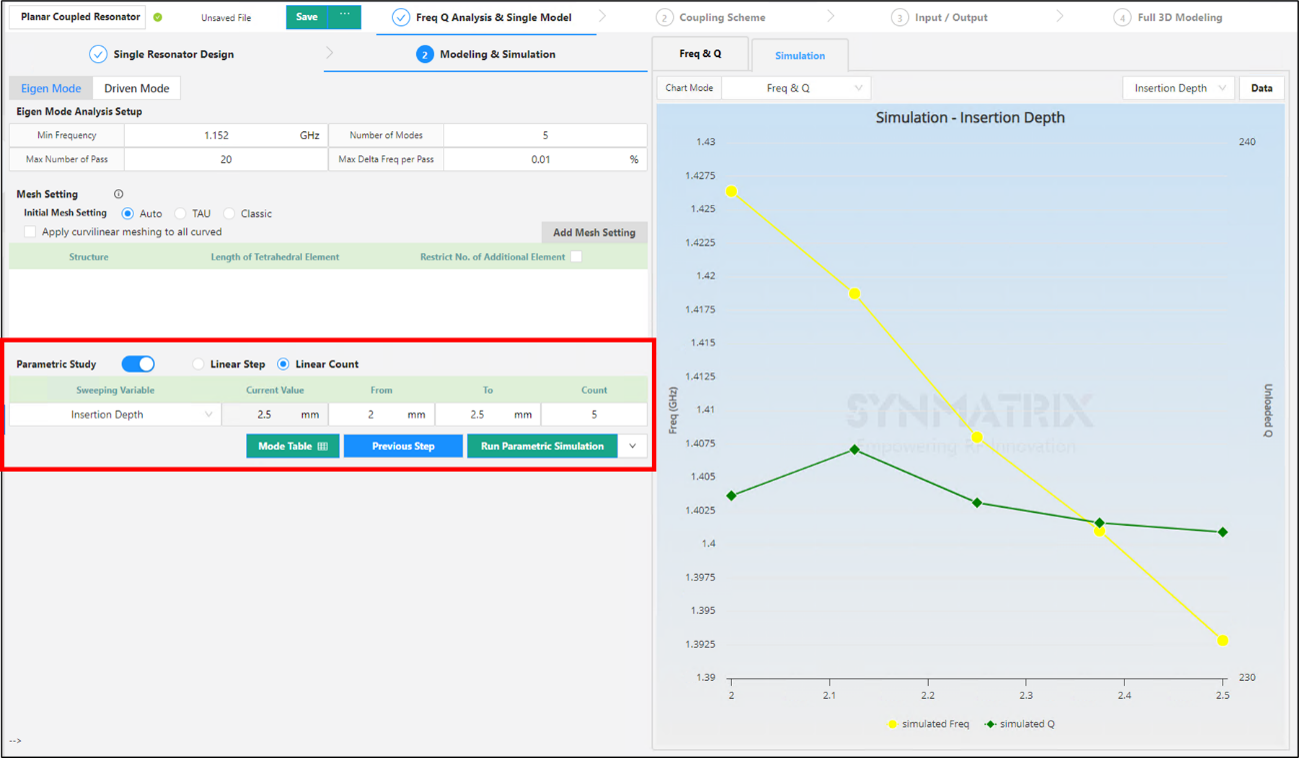Click step 2 Coupling Scheme number icon

[x=664, y=18]
